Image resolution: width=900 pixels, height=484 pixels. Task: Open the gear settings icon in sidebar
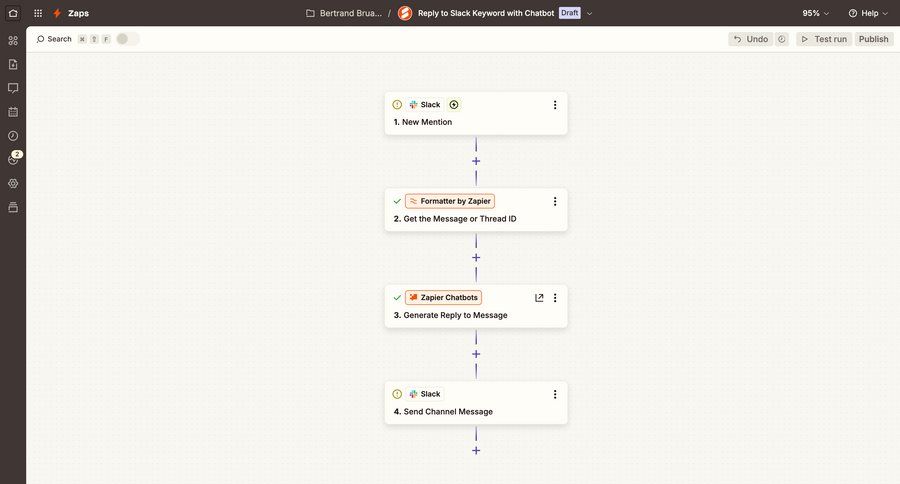pyautogui.click(x=13, y=184)
